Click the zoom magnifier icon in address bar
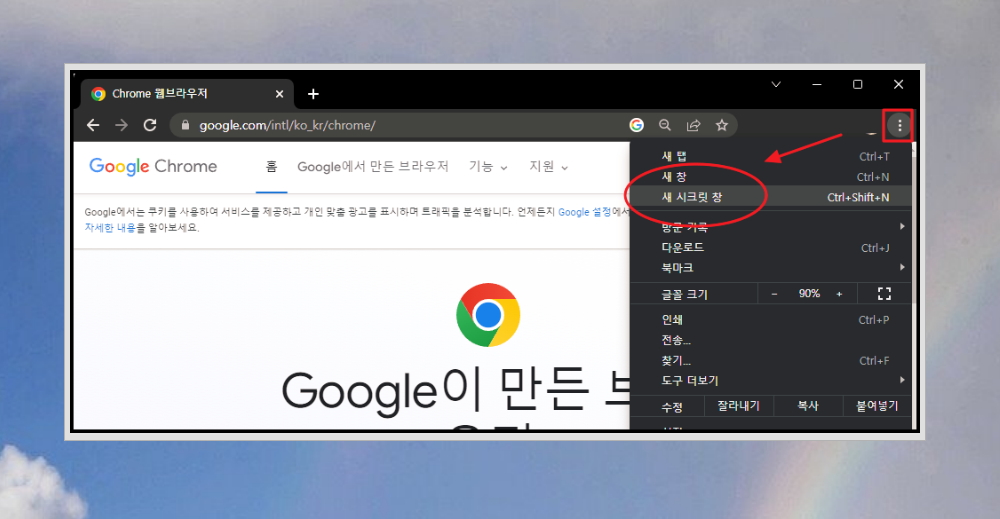 pos(665,125)
